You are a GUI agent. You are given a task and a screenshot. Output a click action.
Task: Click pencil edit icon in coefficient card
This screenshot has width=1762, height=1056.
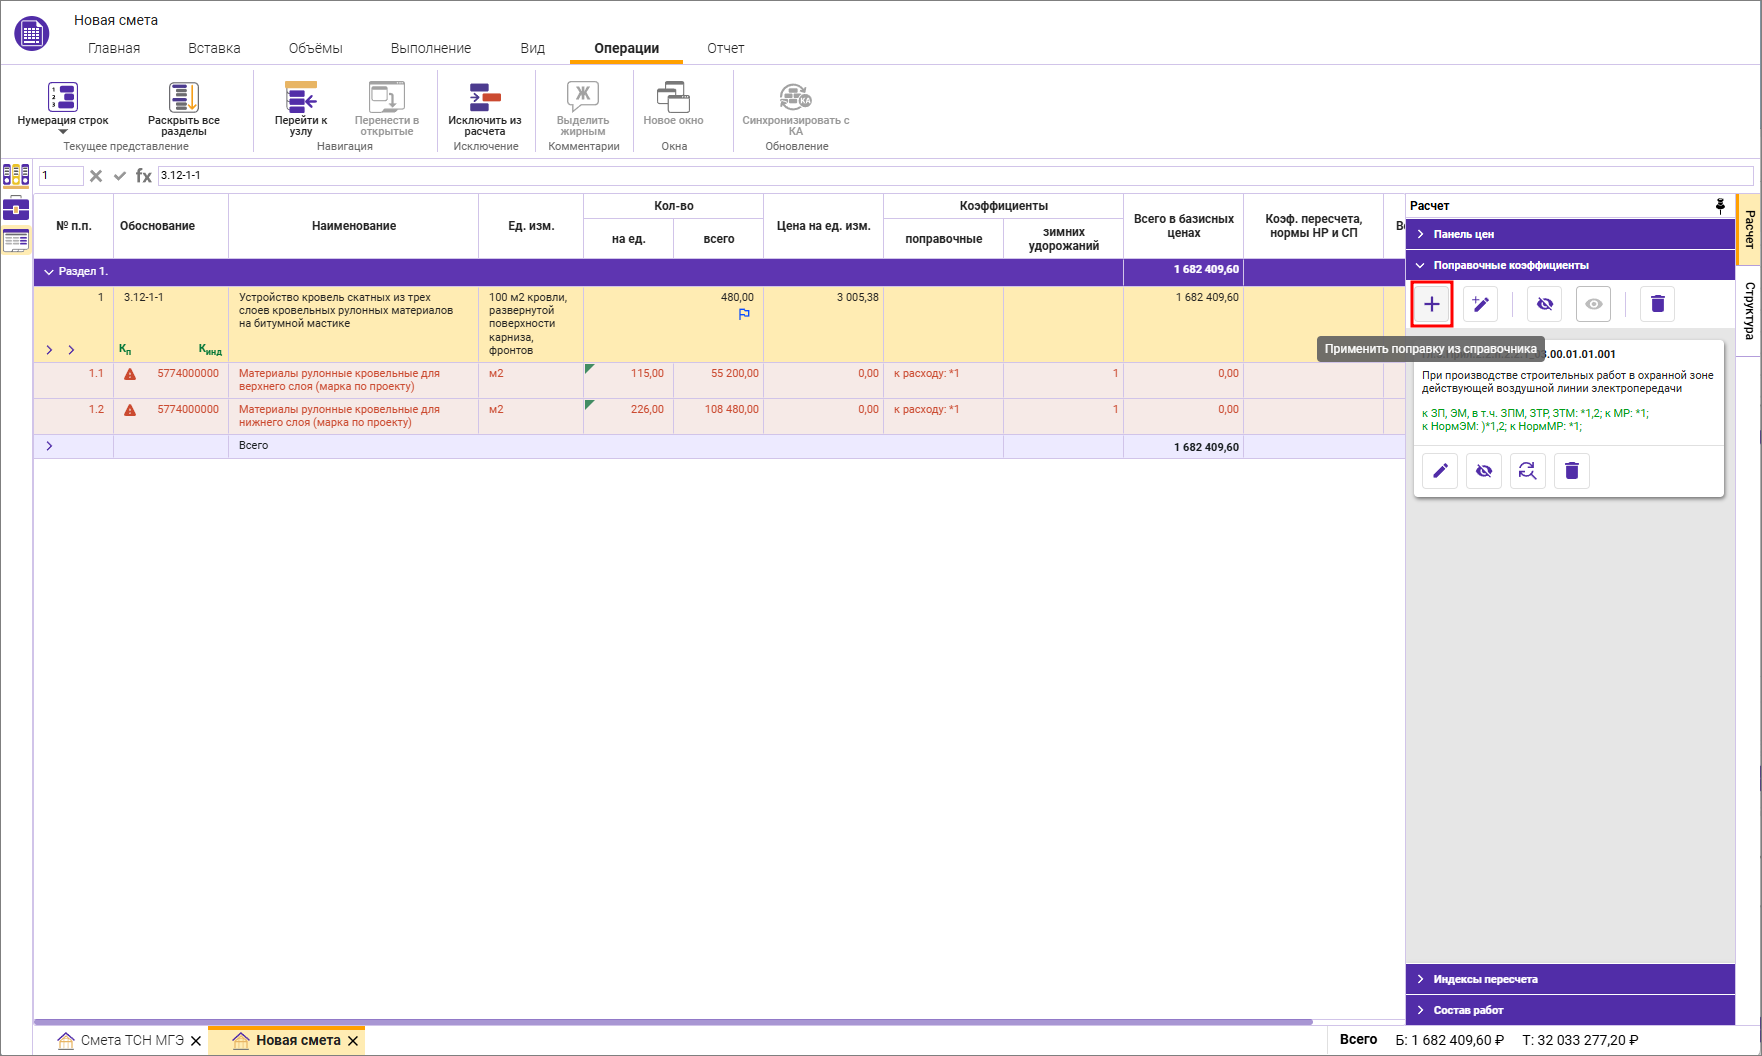[x=1440, y=471]
